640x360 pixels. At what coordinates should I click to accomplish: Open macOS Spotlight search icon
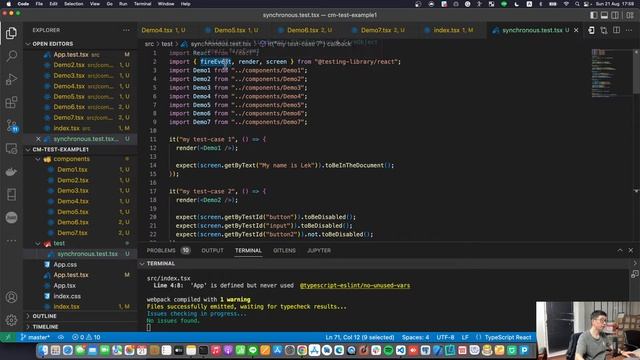[x=577, y=4]
